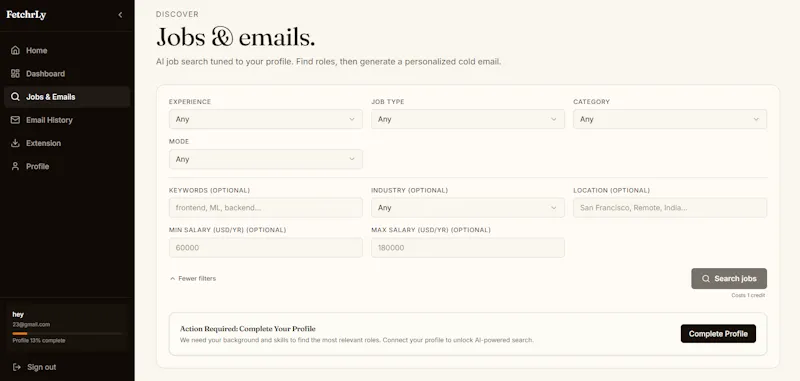The height and width of the screenshot is (381, 800).
Task: Click the Search jobs button
Action: point(729,278)
